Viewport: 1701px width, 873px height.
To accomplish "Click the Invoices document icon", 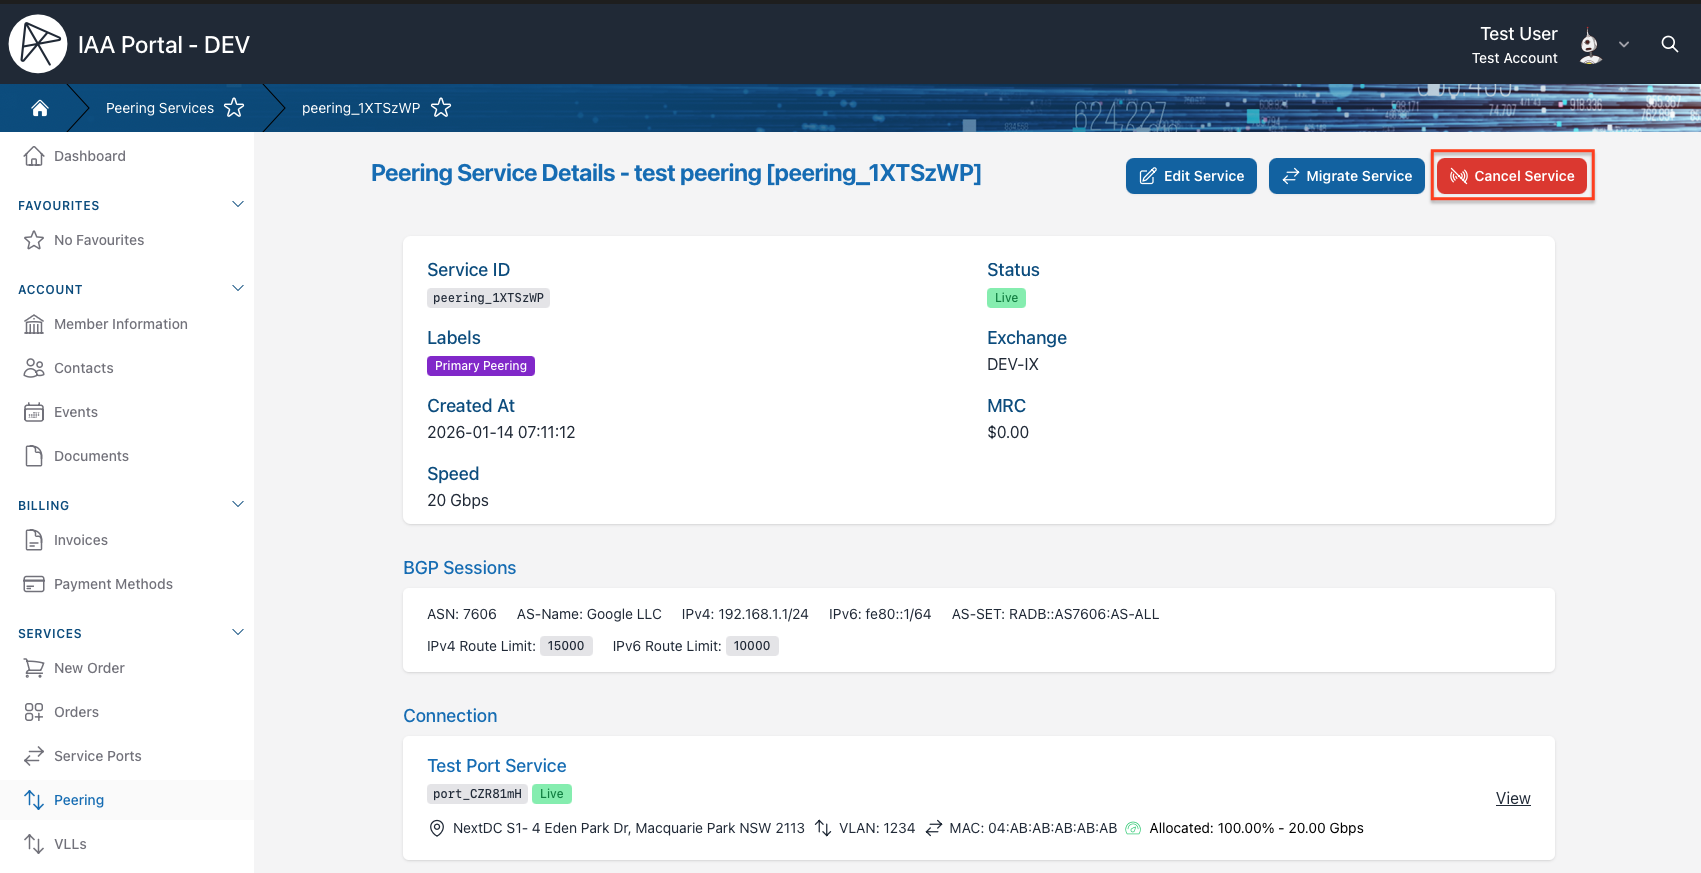I will click(x=34, y=540).
